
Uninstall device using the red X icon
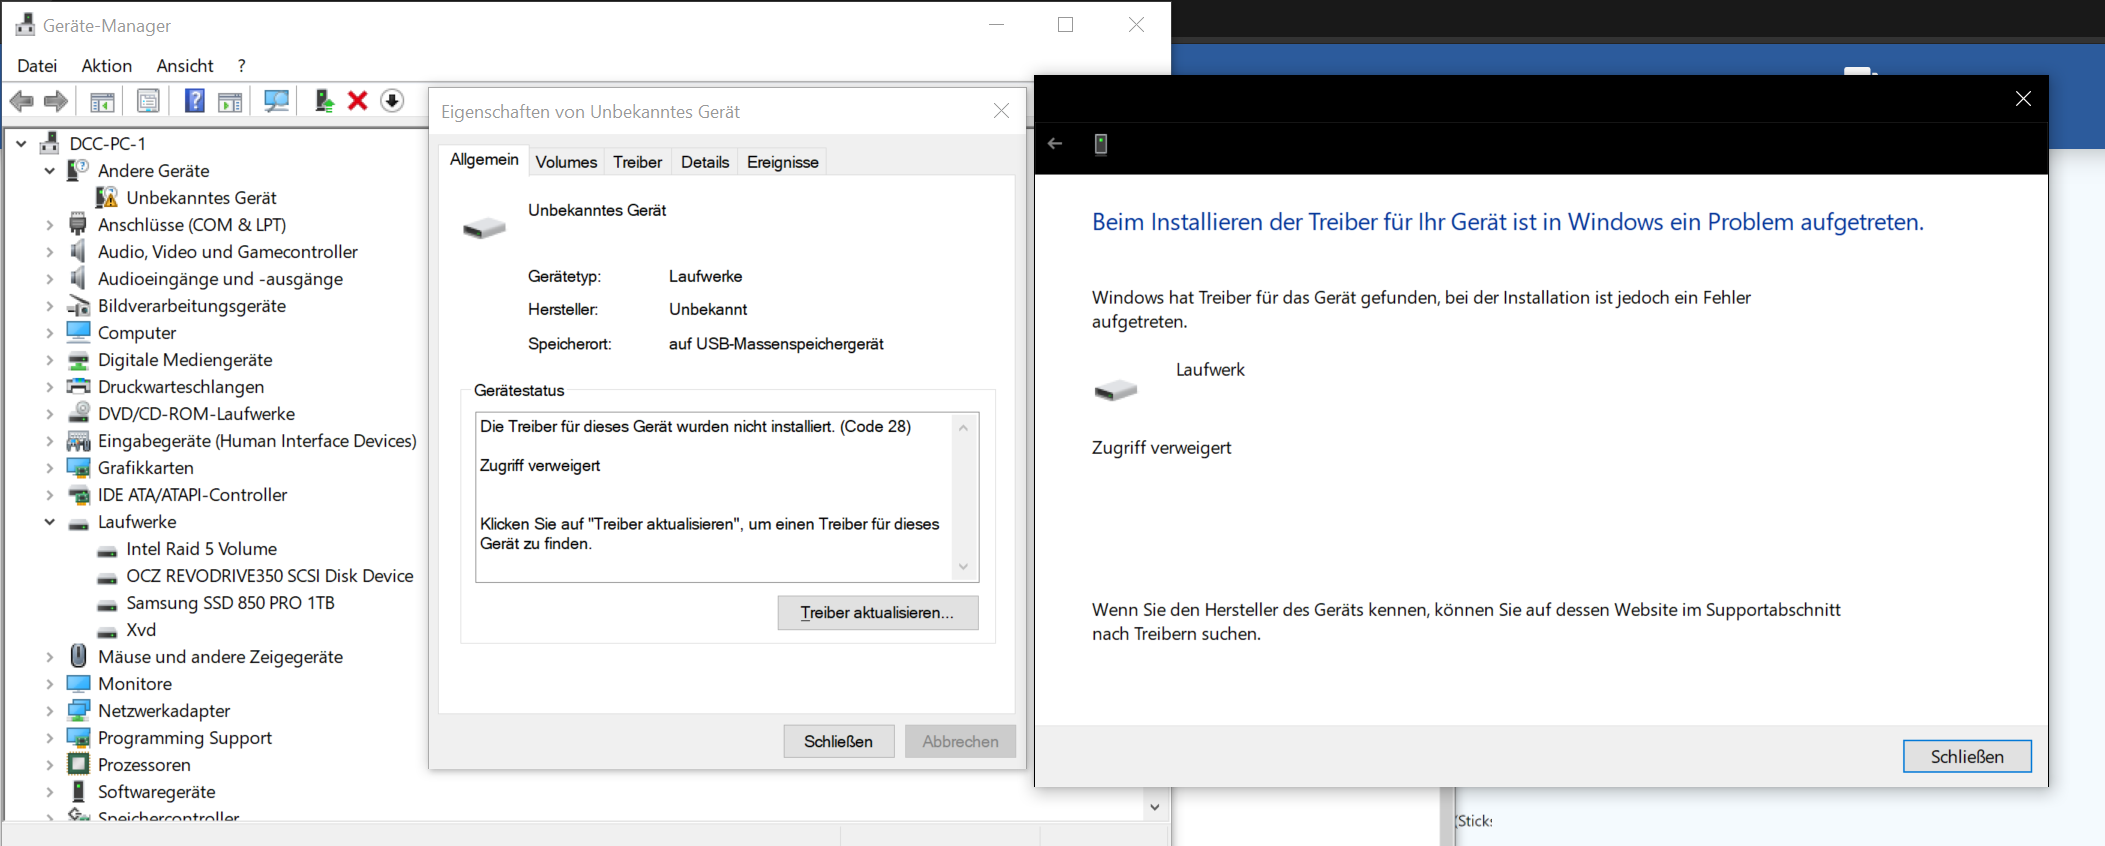pyautogui.click(x=357, y=101)
